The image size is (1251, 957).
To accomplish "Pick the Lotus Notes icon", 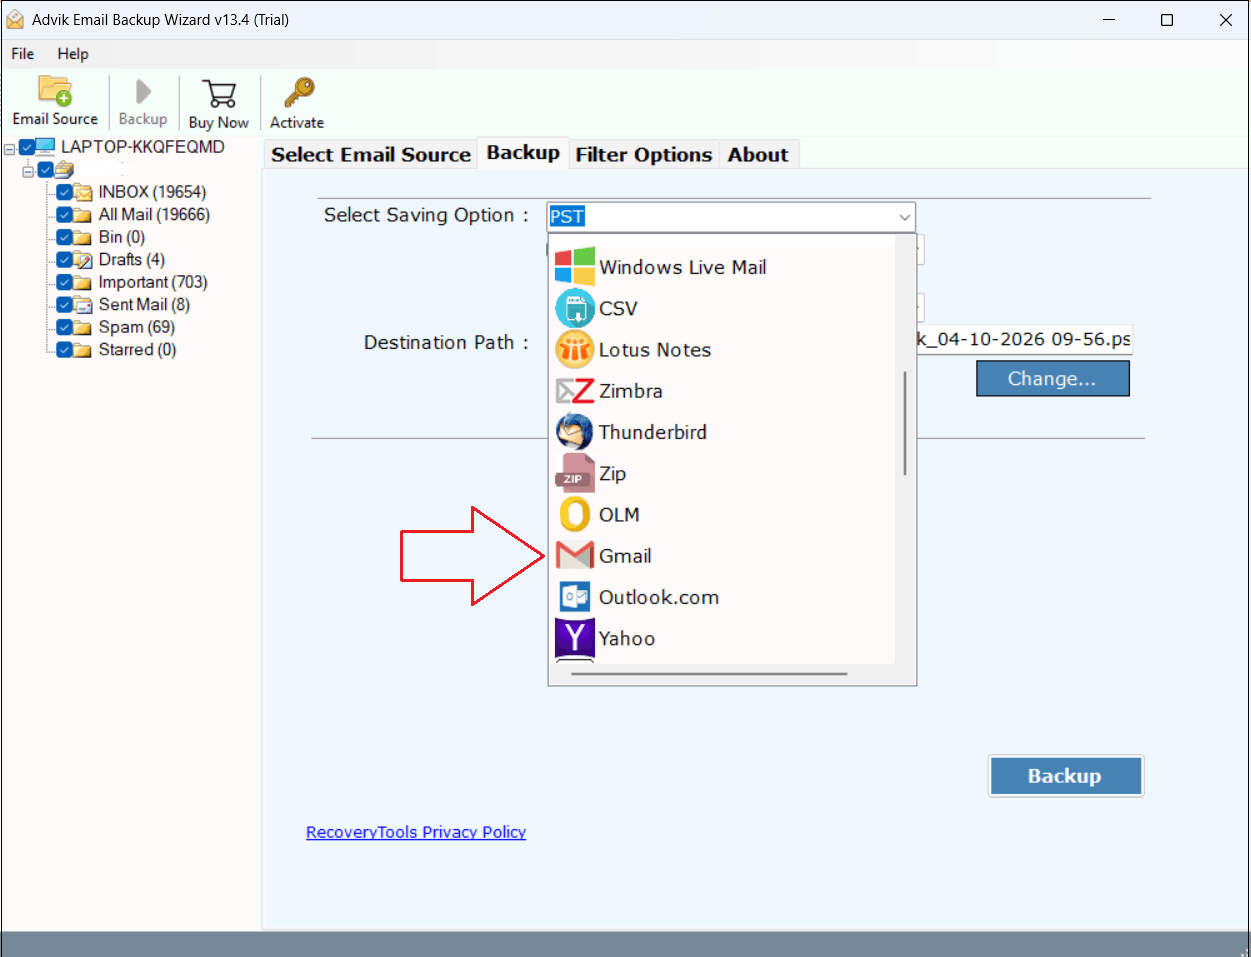I will pos(575,350).
